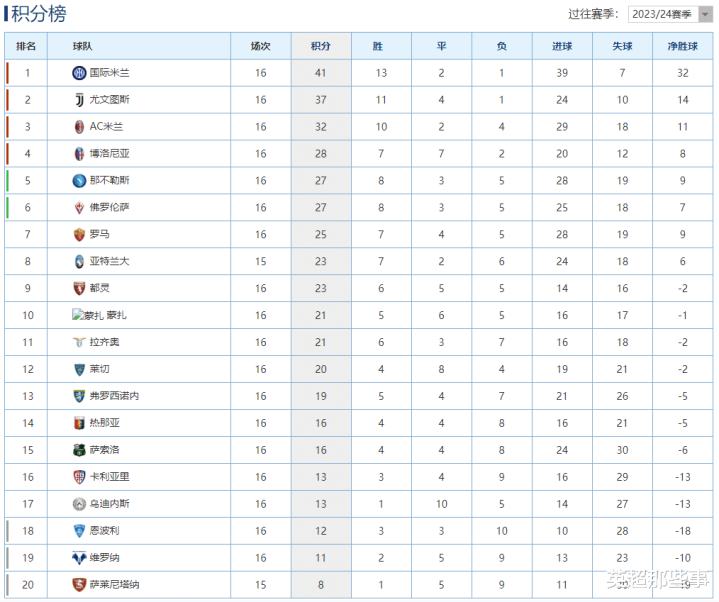
Task: Click the Roma (罗马) crest icon
Action: [x=79, y=234]
